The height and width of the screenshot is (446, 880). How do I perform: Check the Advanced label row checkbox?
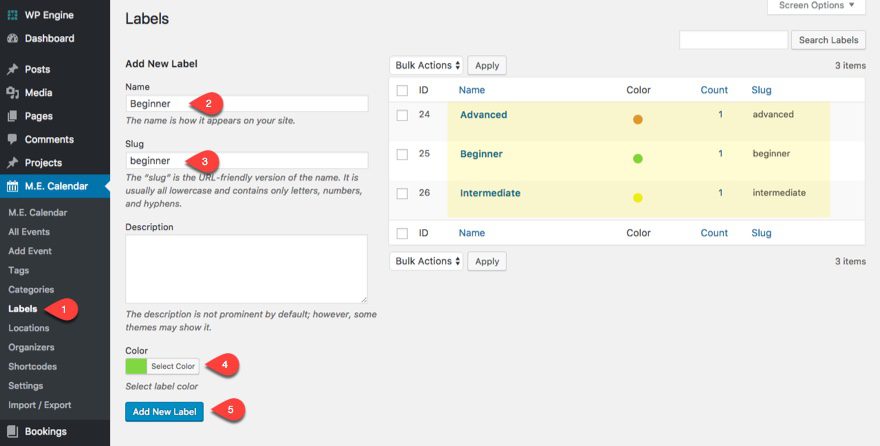coord(402,115)
